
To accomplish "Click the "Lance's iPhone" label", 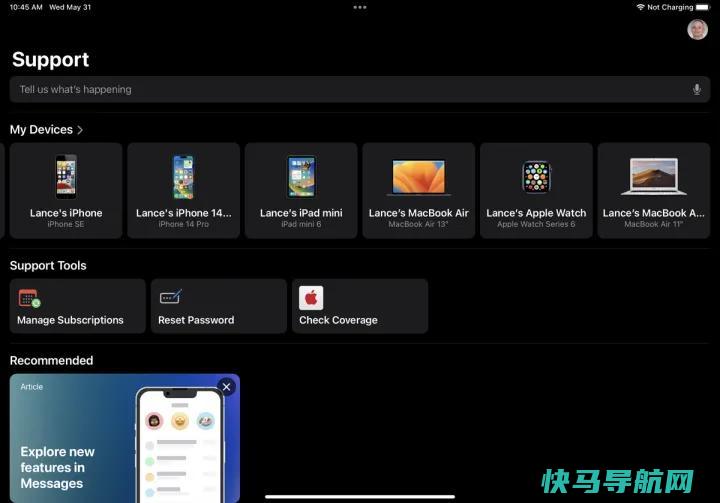I will [x=66, y=213].
